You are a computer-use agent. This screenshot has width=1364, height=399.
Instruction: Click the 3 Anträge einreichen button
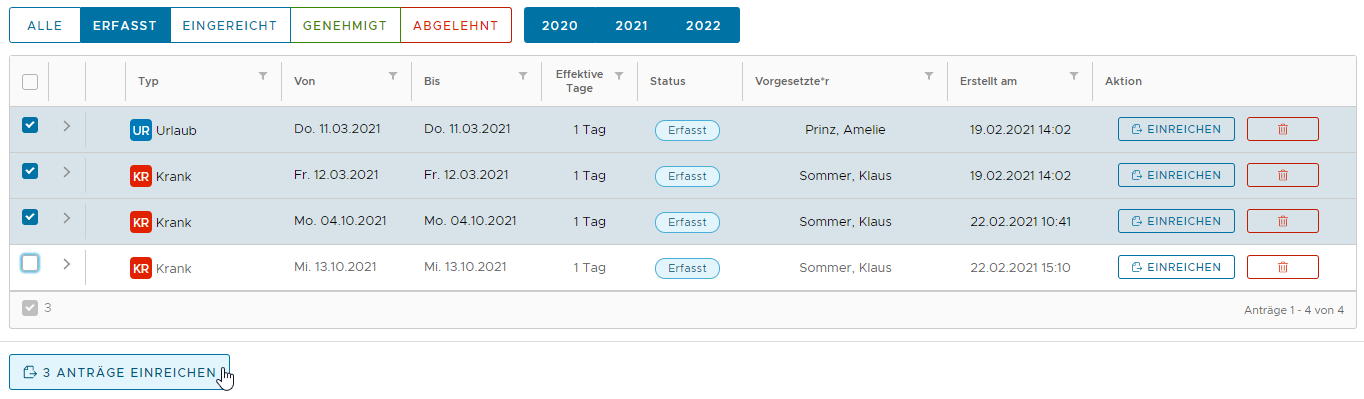pyautogui.click(x=120, y=372)
